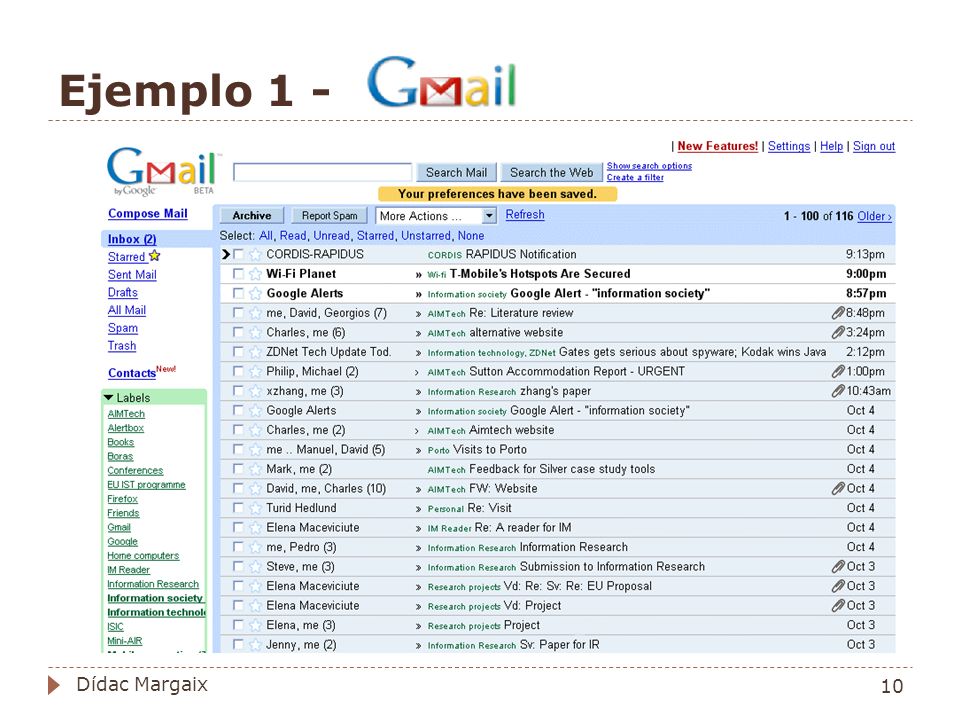The height and width of the screenshot is (720, 960).
Task: Star the Wi-Fi Planet message
Action: pyautogui.click(x=255, y=274)
